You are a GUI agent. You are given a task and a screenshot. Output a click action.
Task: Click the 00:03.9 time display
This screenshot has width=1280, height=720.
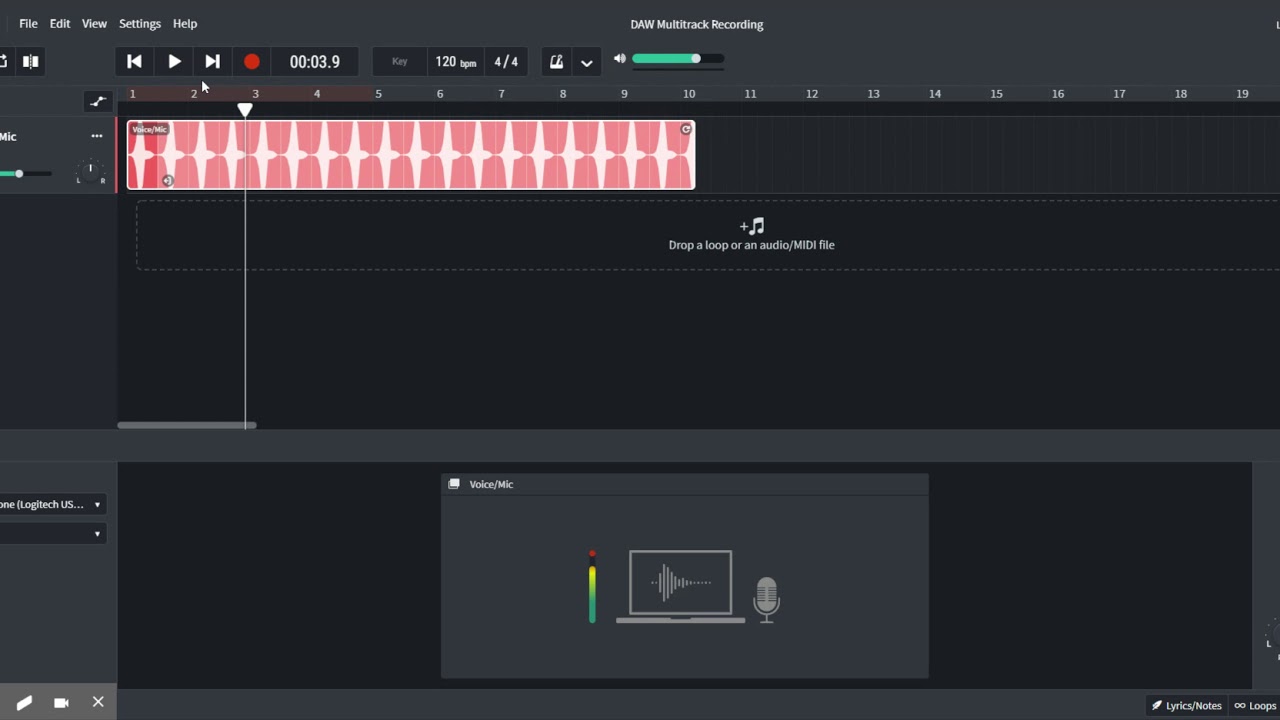click(315, 62)
